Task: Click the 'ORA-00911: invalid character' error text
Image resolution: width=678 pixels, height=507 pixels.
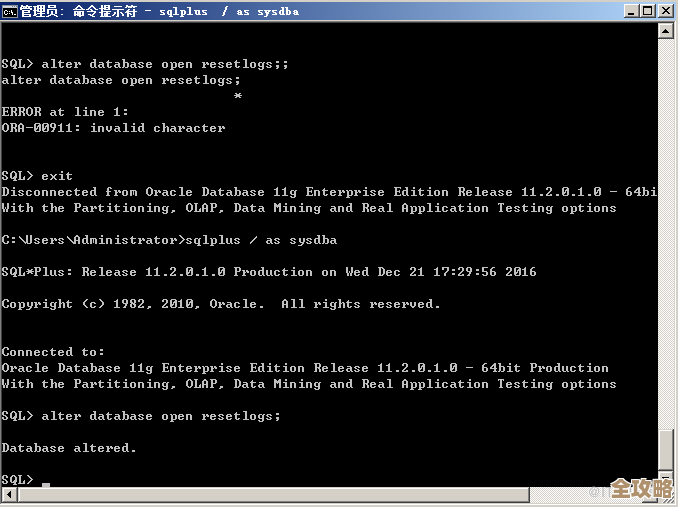Action: (113, 128)
